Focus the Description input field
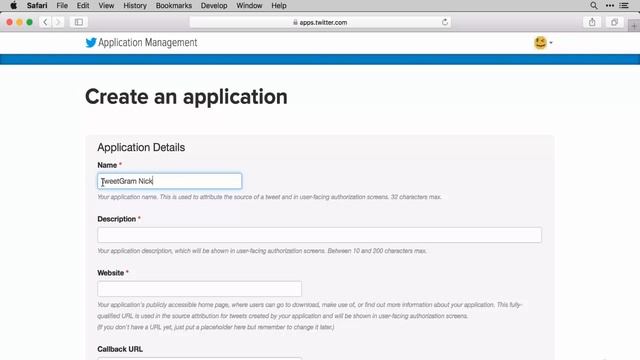 tap(320, 235)
